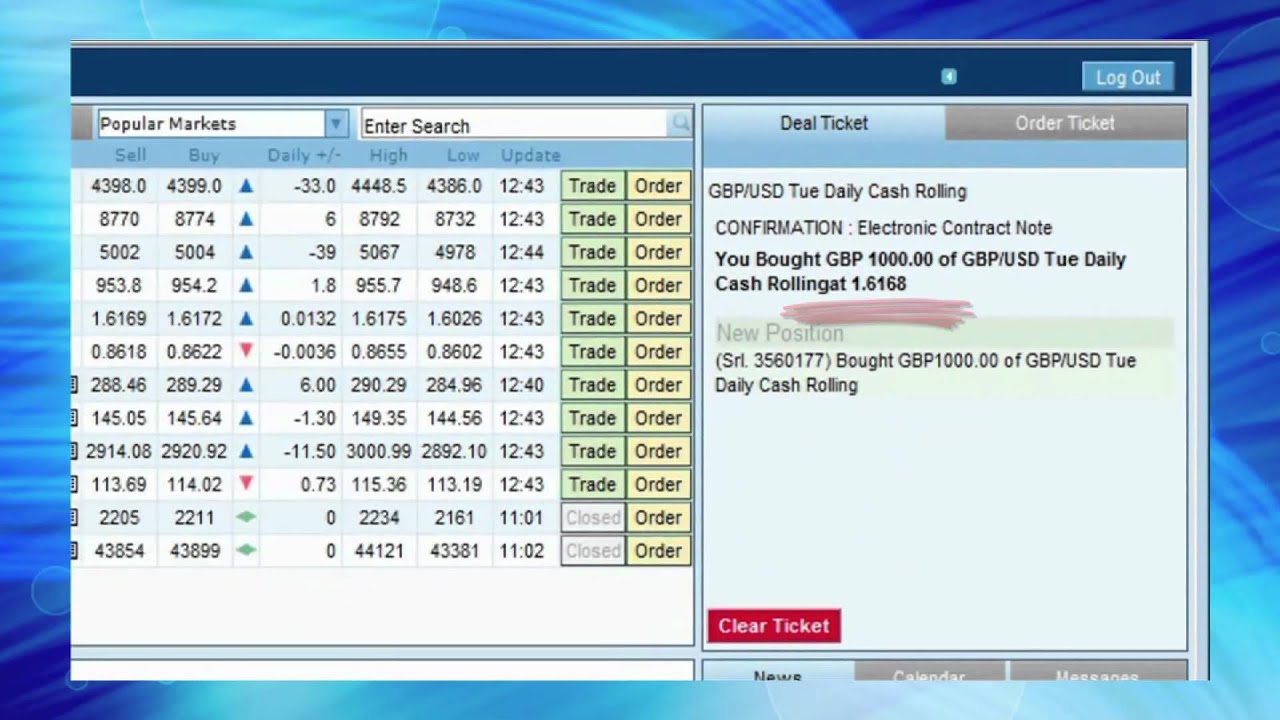
Task: Click the Log Out button
Action: [1127, 77]
